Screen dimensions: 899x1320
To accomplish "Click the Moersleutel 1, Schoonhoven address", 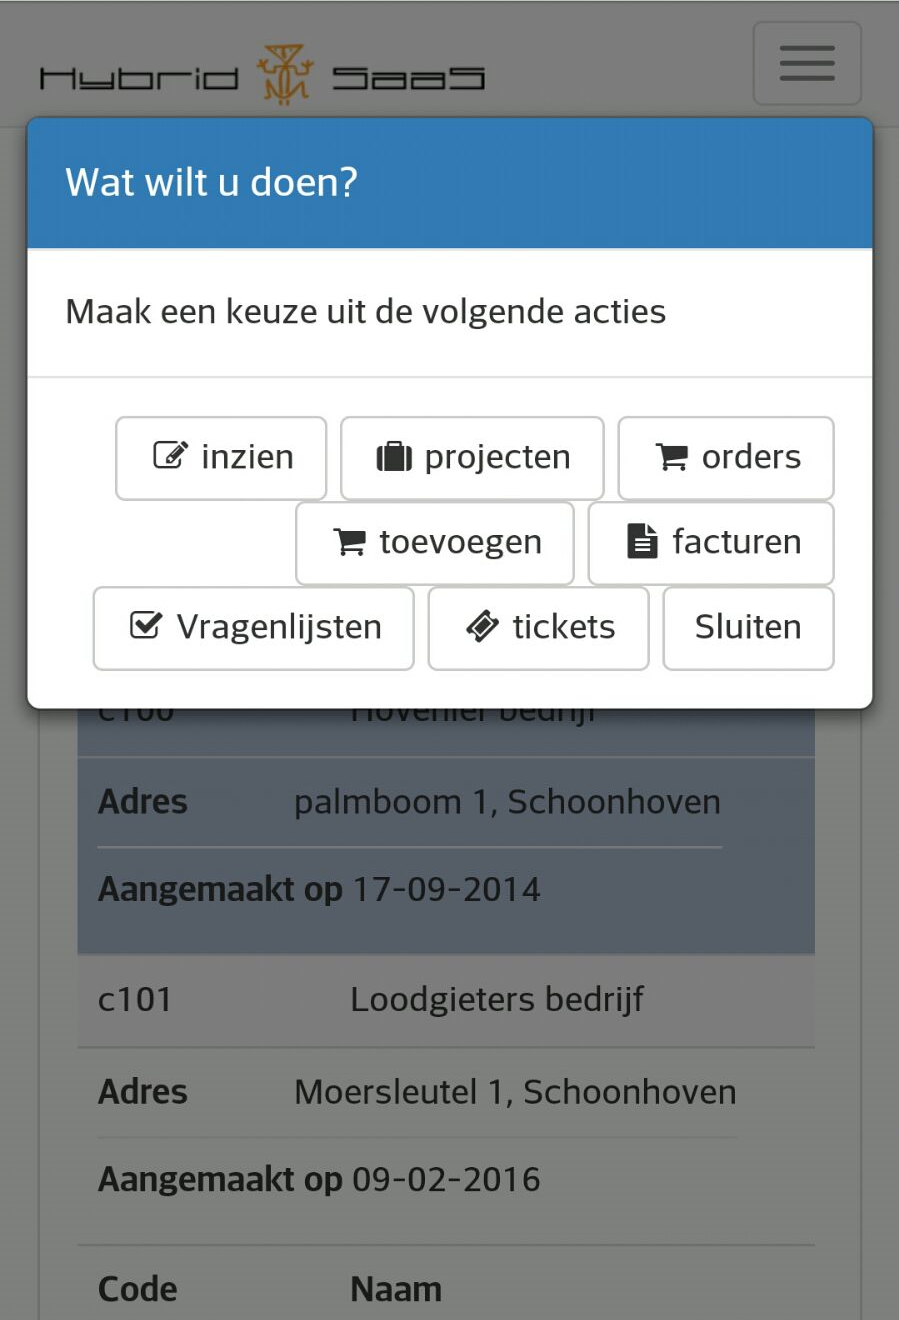I will click(515, 1092).
